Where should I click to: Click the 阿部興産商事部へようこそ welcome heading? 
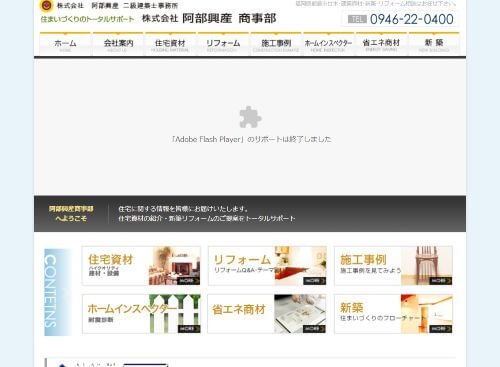[x=71, y=214]
